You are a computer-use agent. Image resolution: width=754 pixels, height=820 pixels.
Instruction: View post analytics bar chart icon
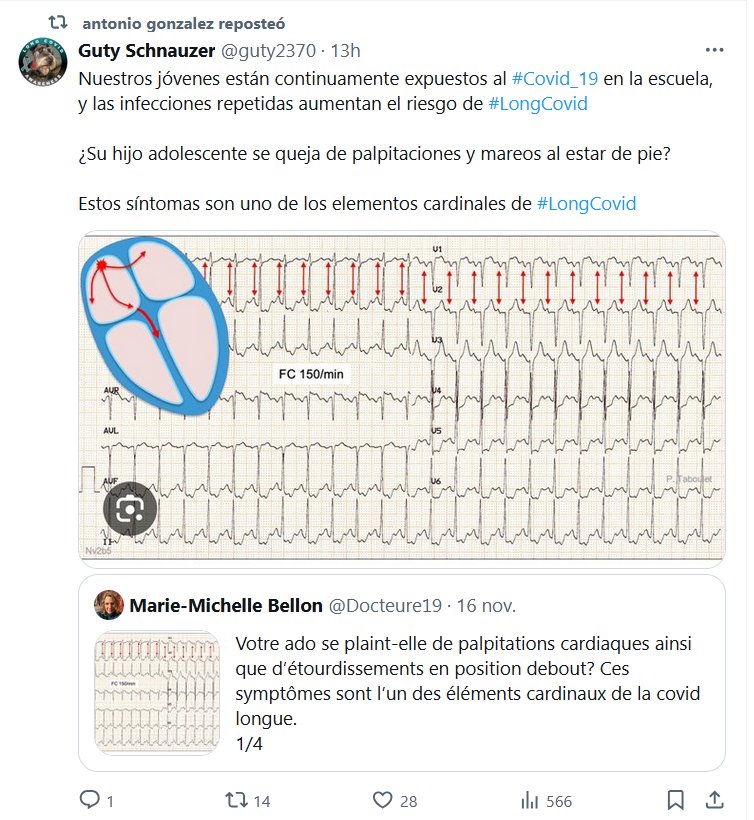point(530,800)
